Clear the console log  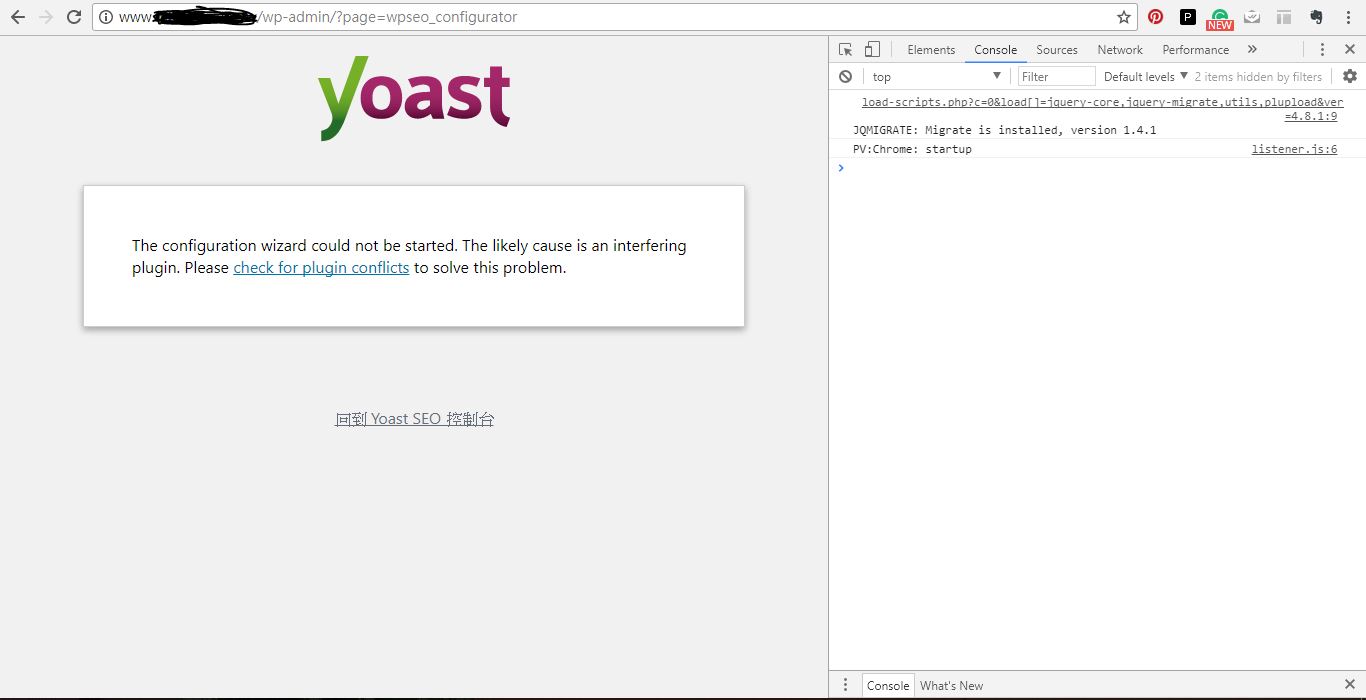point(846,76)
